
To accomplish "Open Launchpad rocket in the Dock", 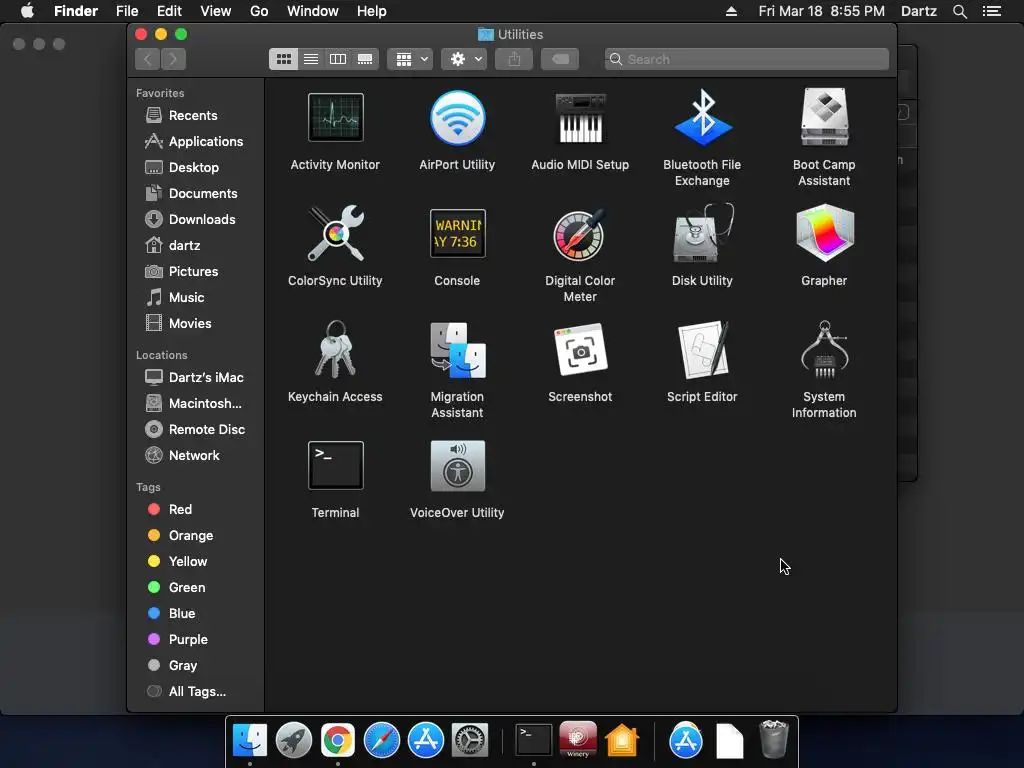I will (x=294, y=740).
